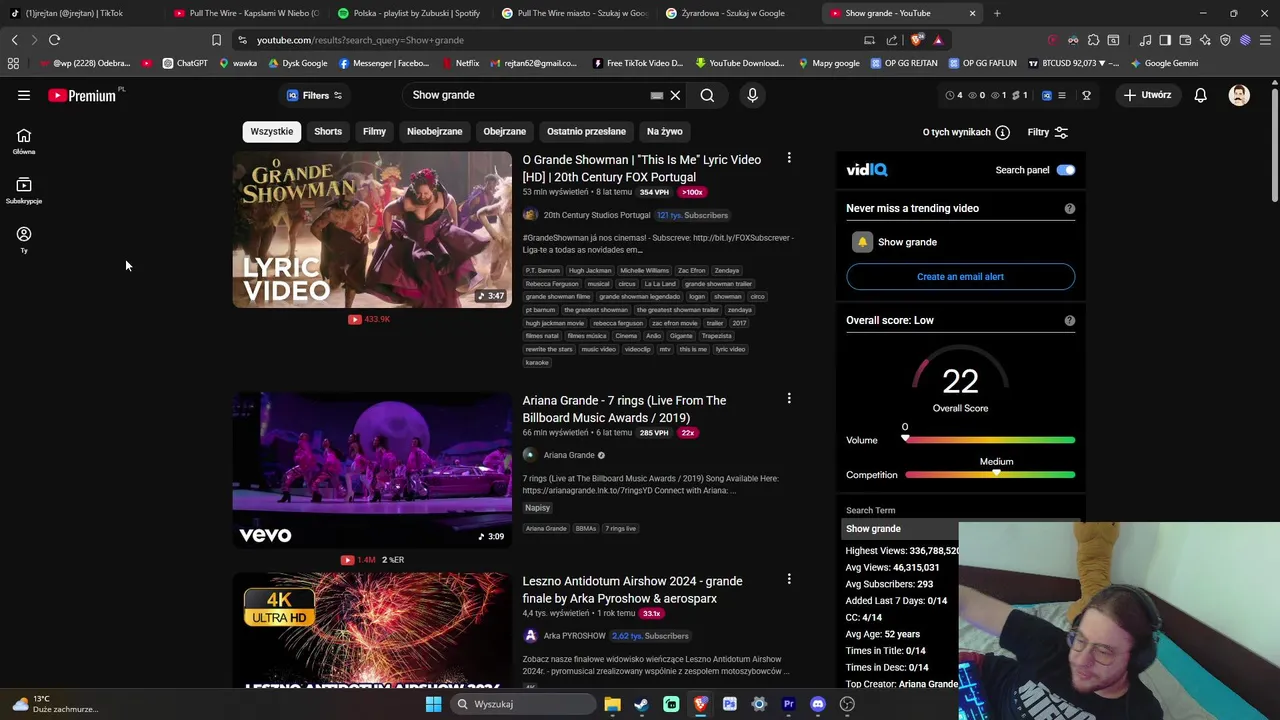The height and width of the screenshot is (720, 1280).
Task: Open the Ty profile sidebar item
Action: (24, 239)
